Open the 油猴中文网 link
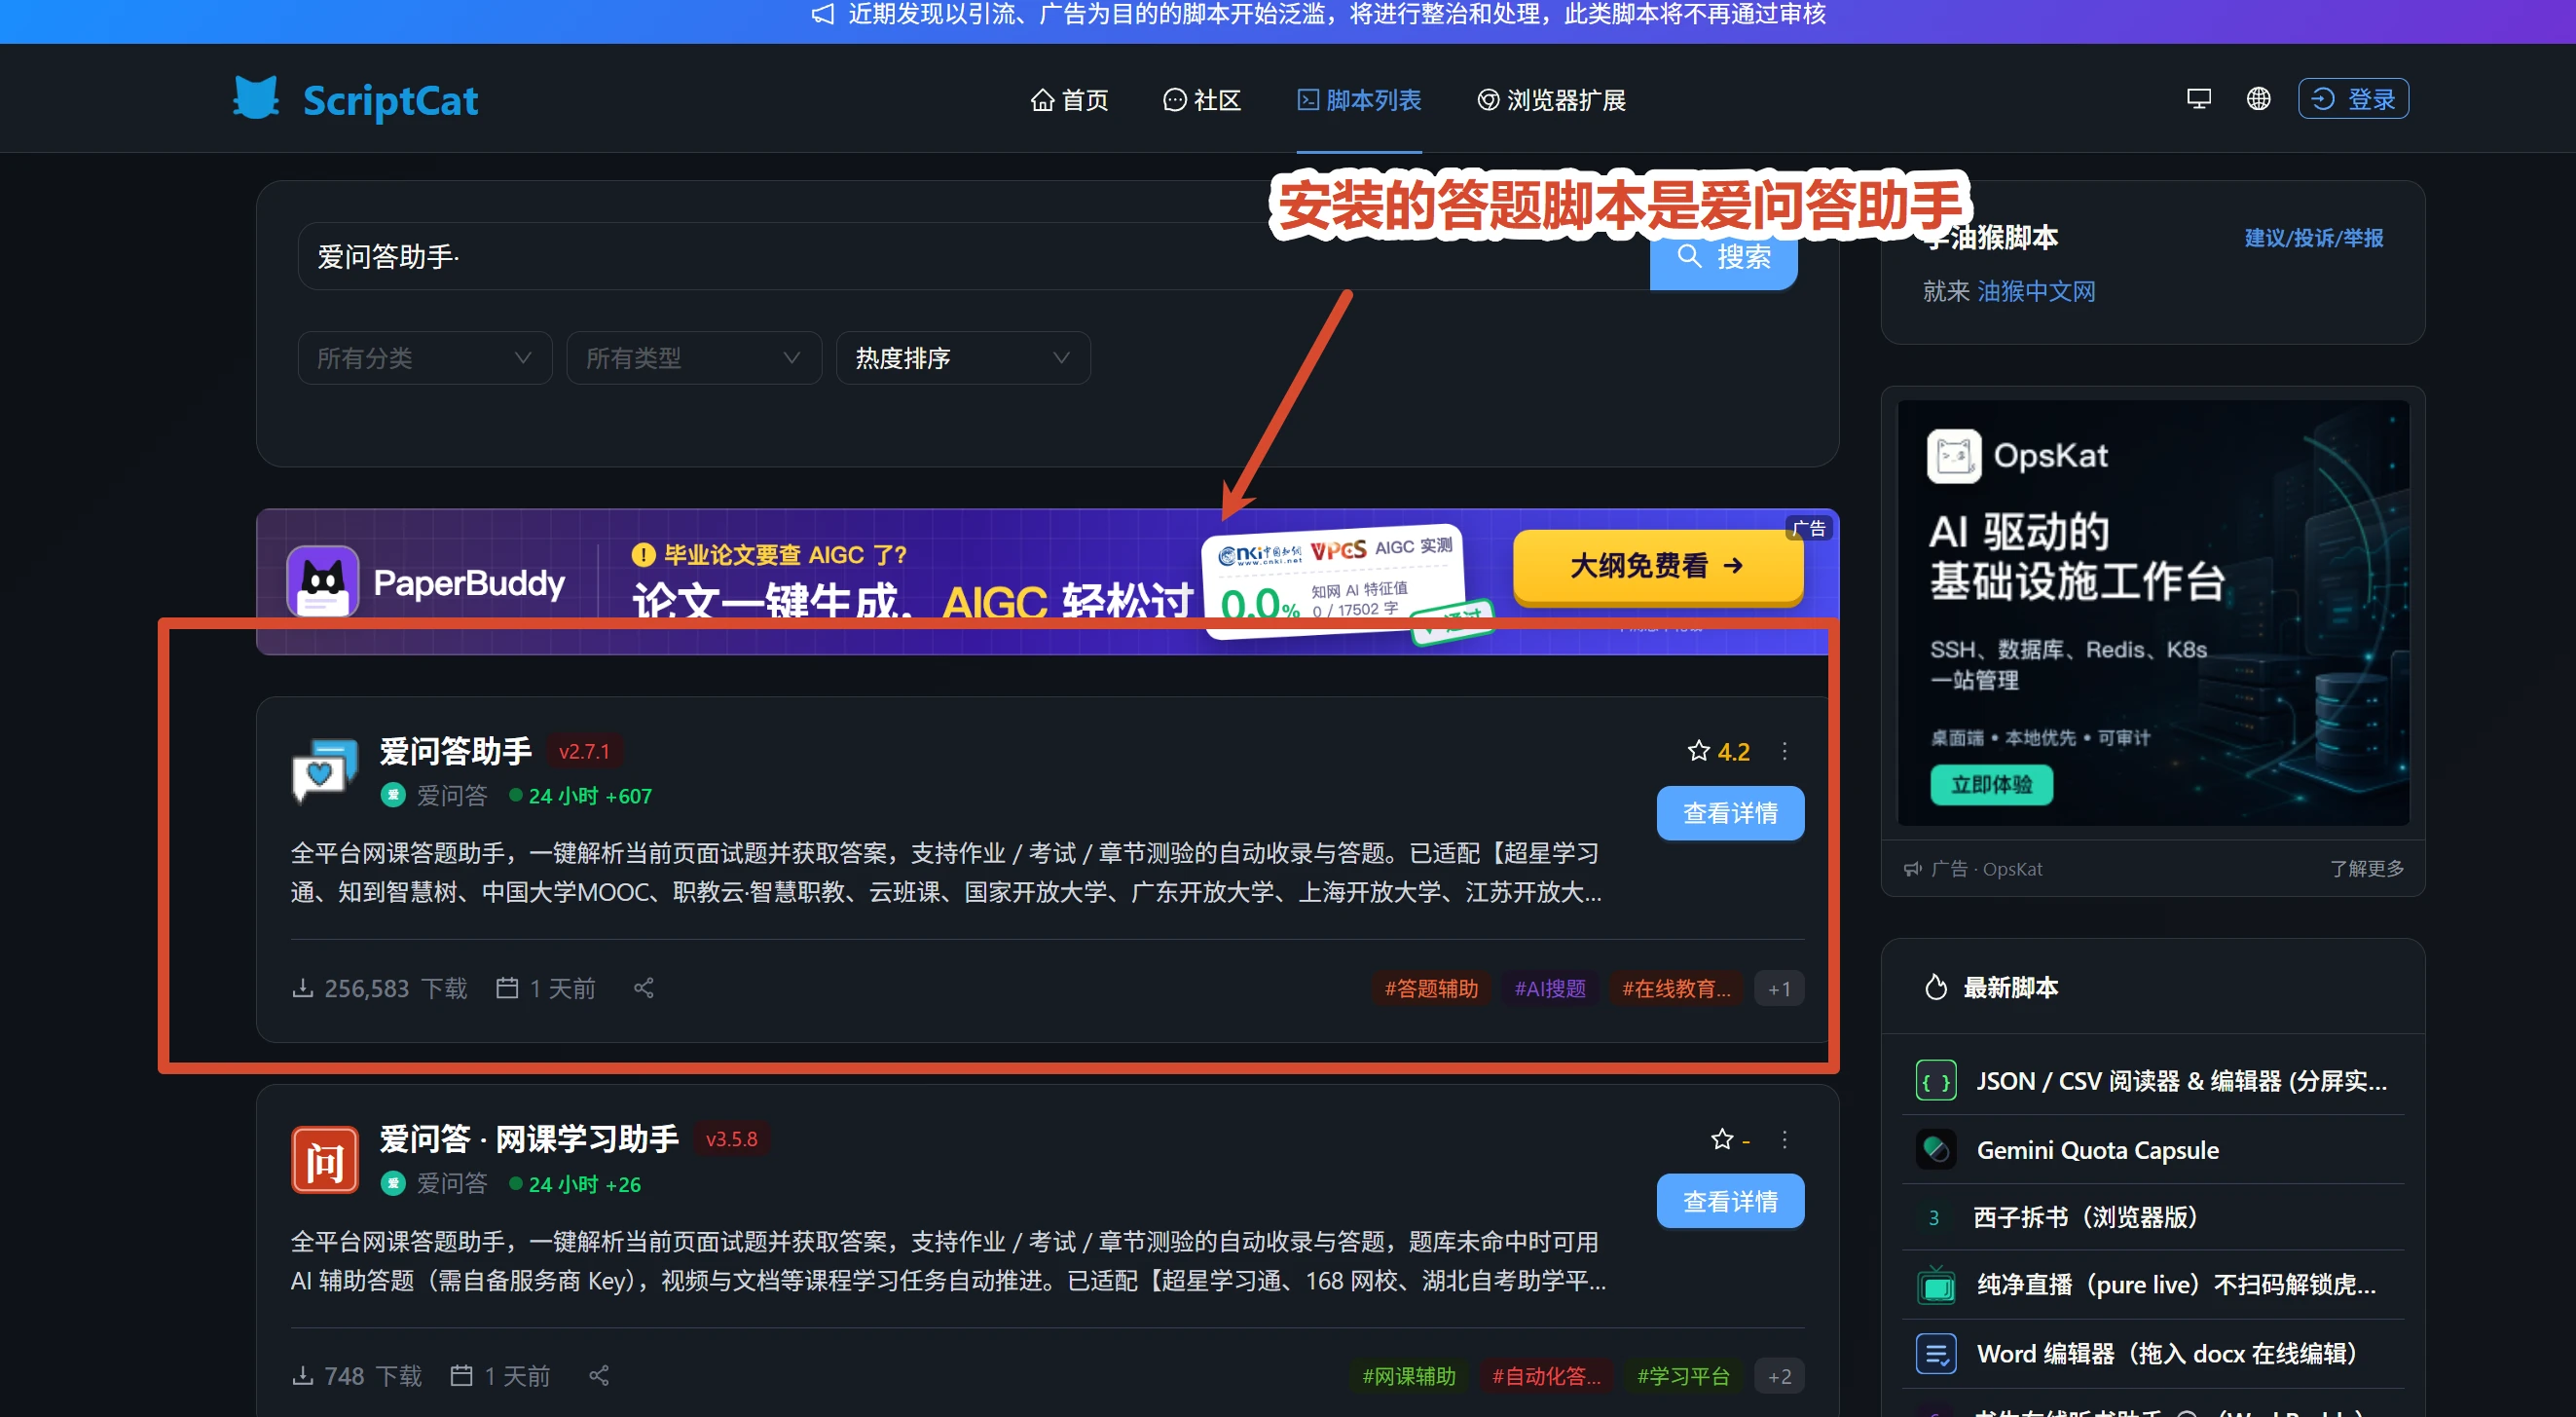The width and height of the screenshot is (2576, 1417). click(2036, 291)
